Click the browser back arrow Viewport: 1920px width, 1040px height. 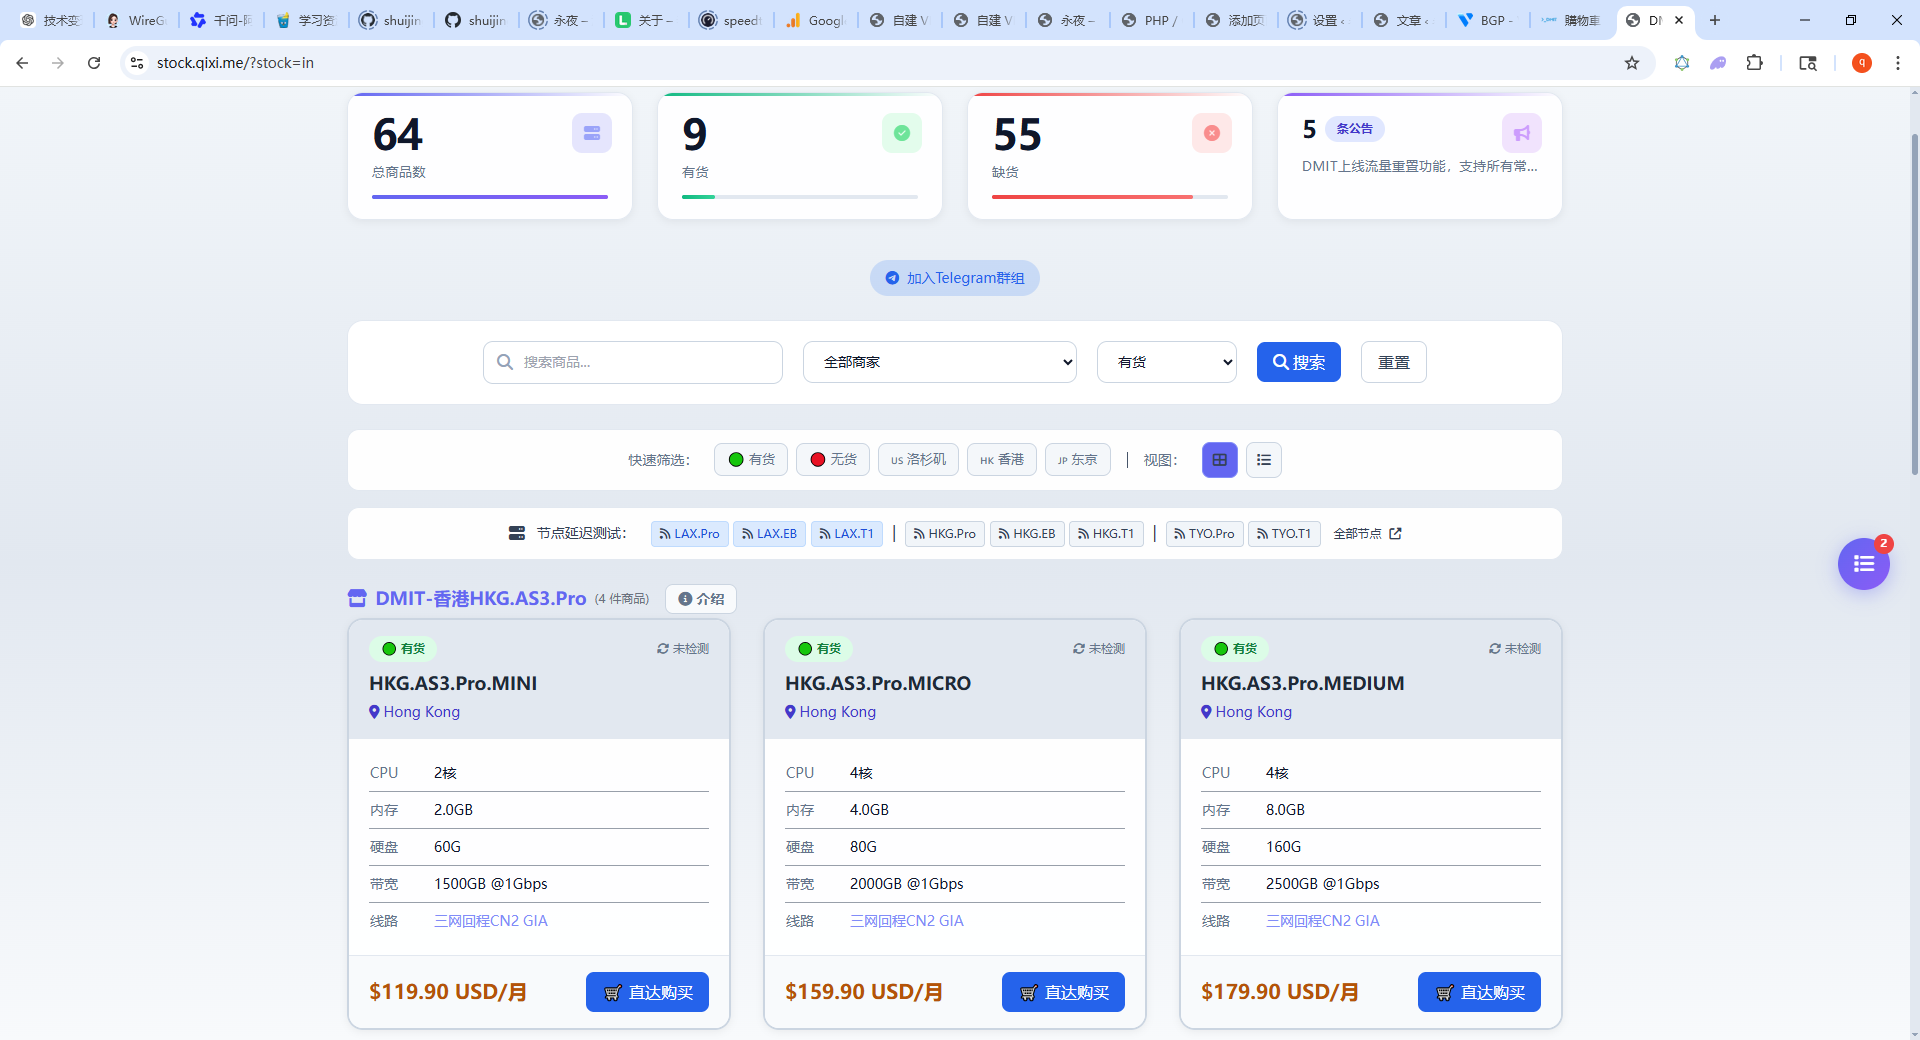(22, 63)
